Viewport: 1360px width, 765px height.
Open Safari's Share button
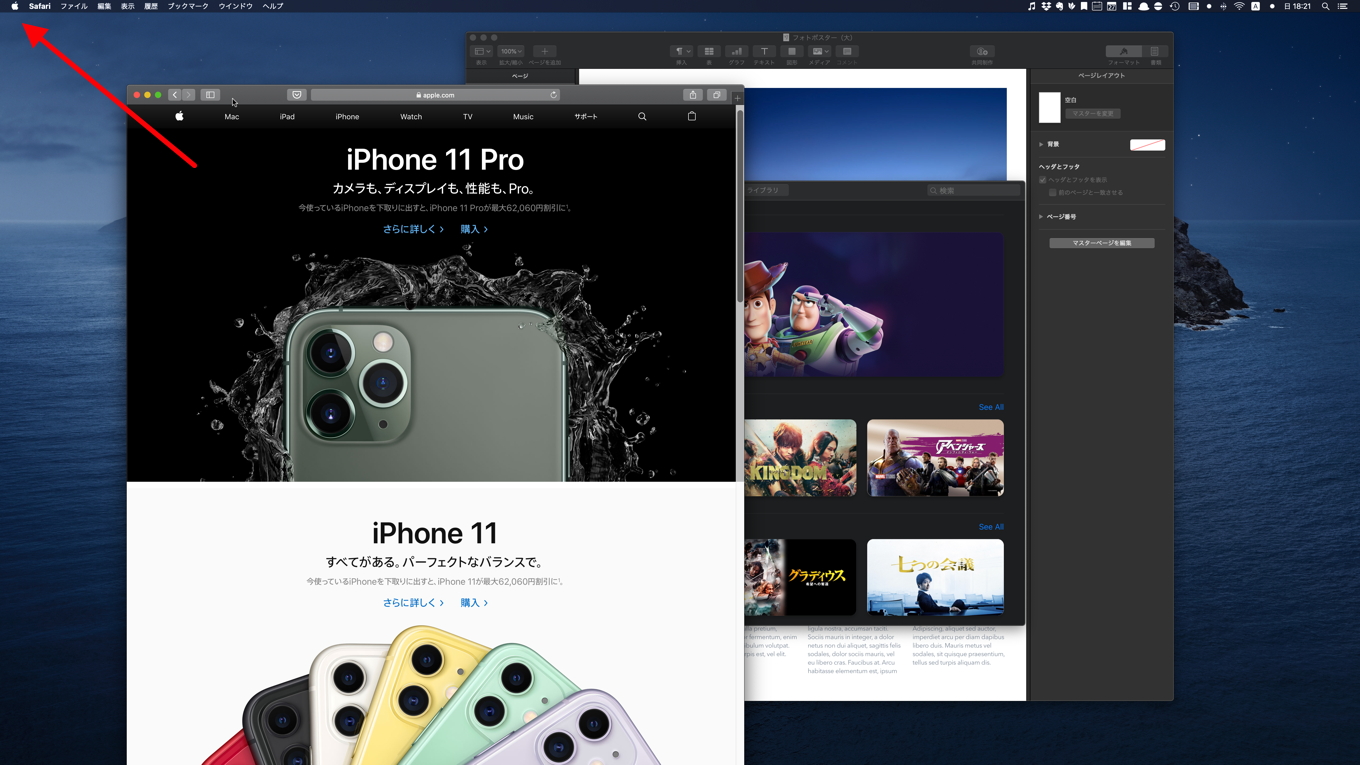tap(693, 95)
